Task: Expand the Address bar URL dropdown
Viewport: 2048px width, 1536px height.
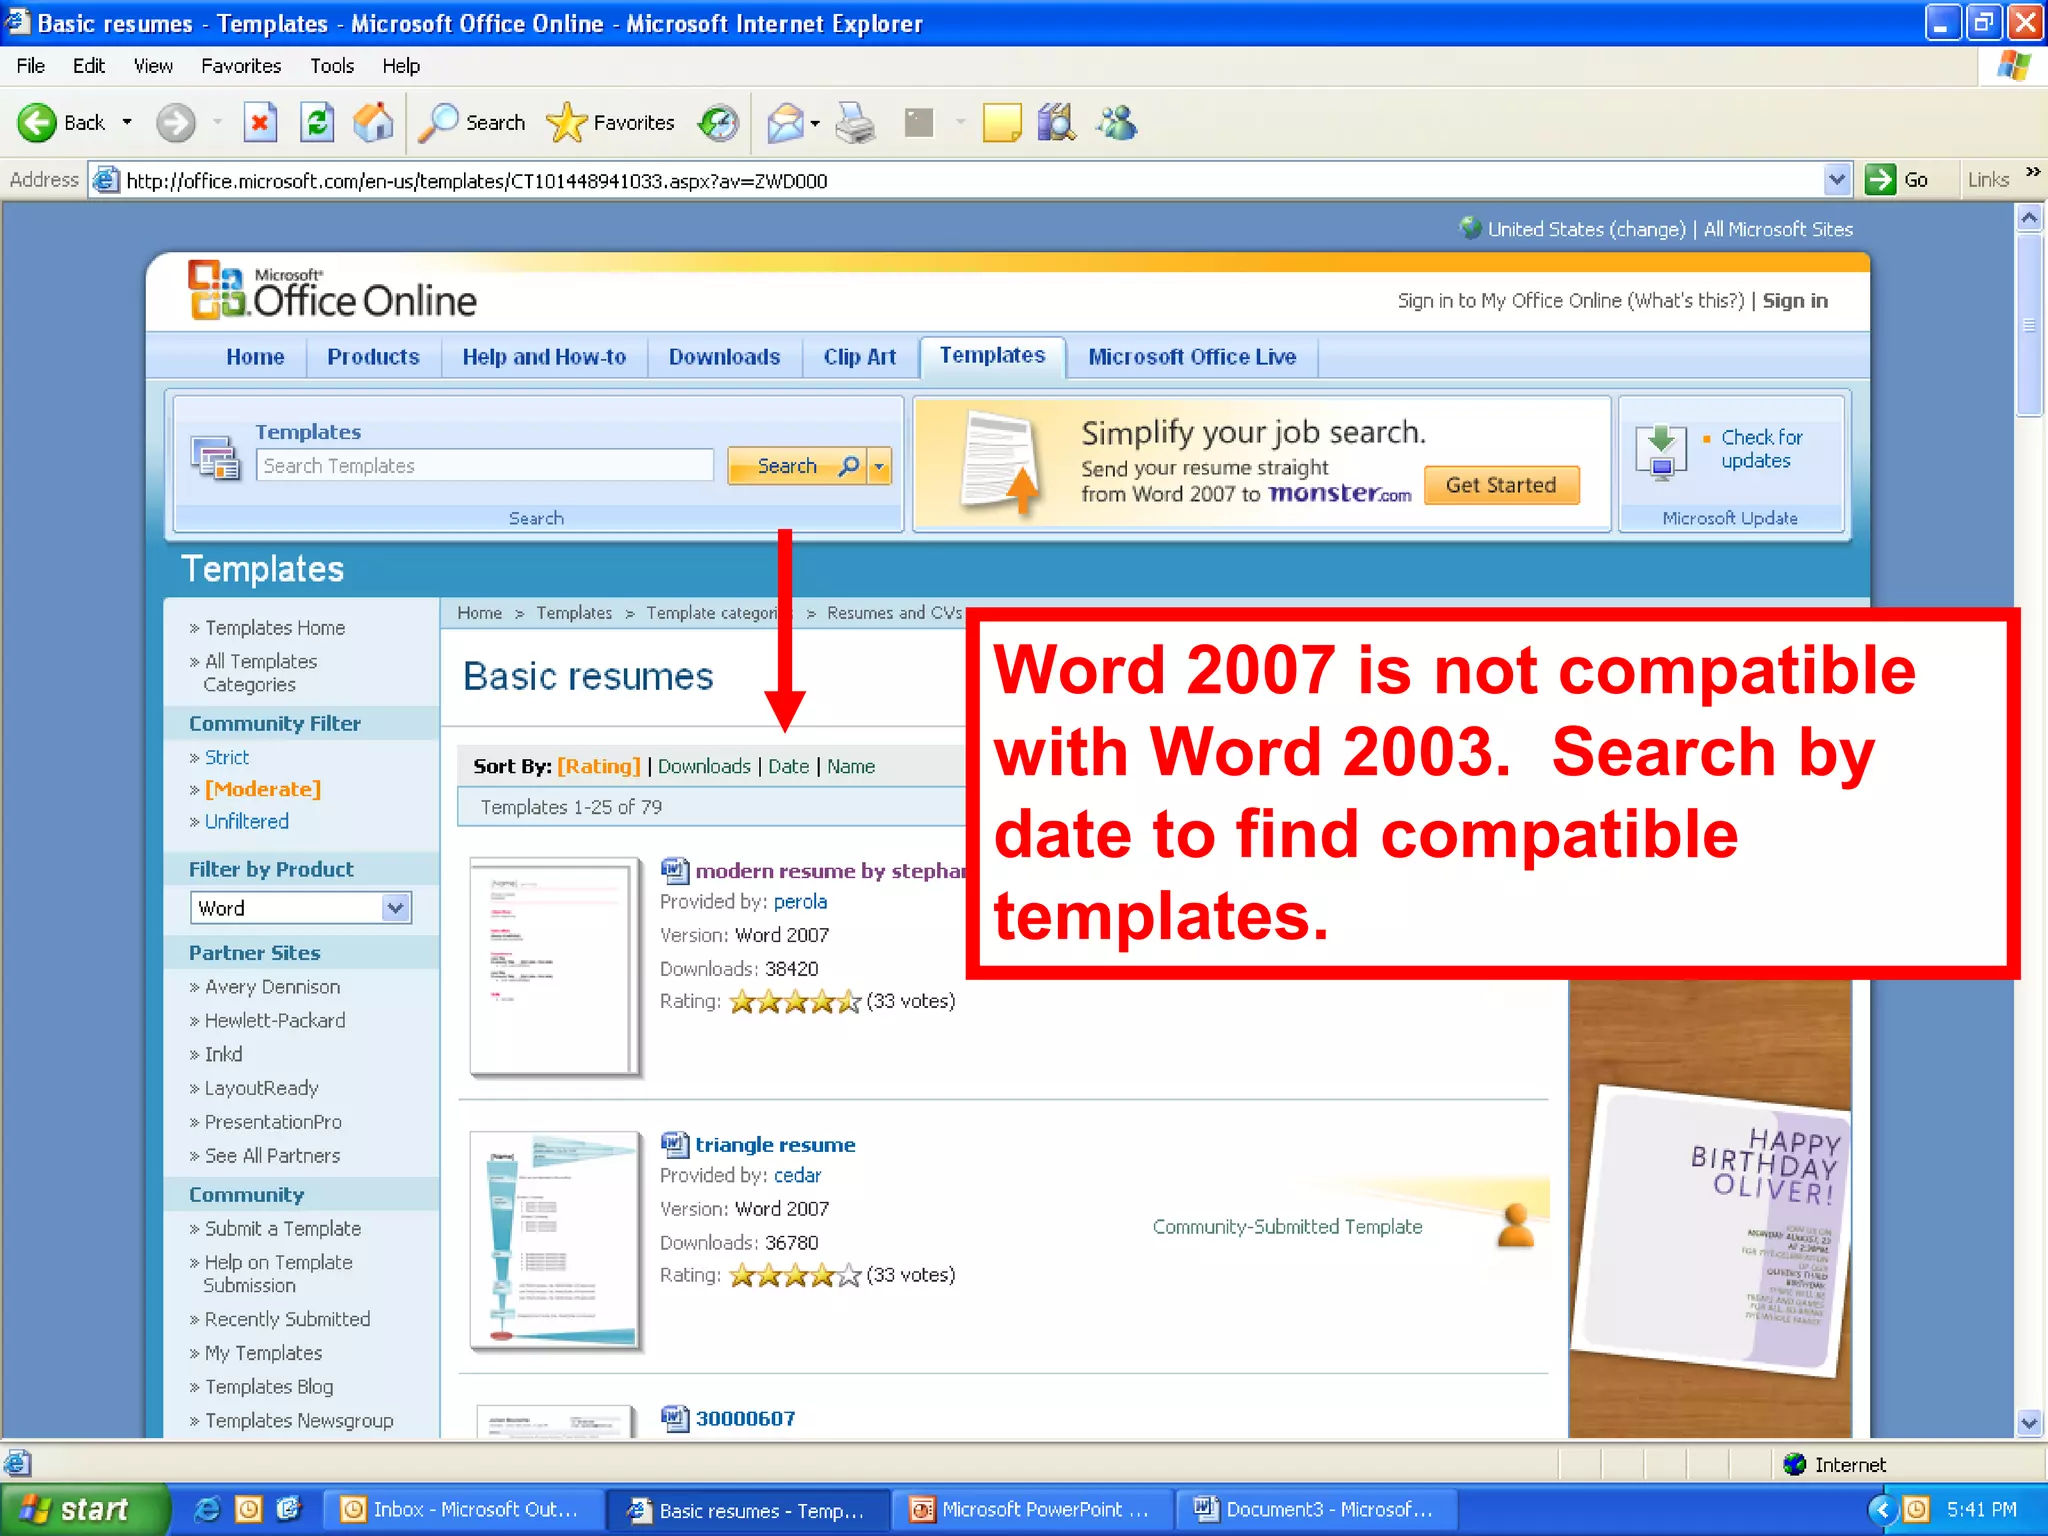Action: pos(1836,180)
